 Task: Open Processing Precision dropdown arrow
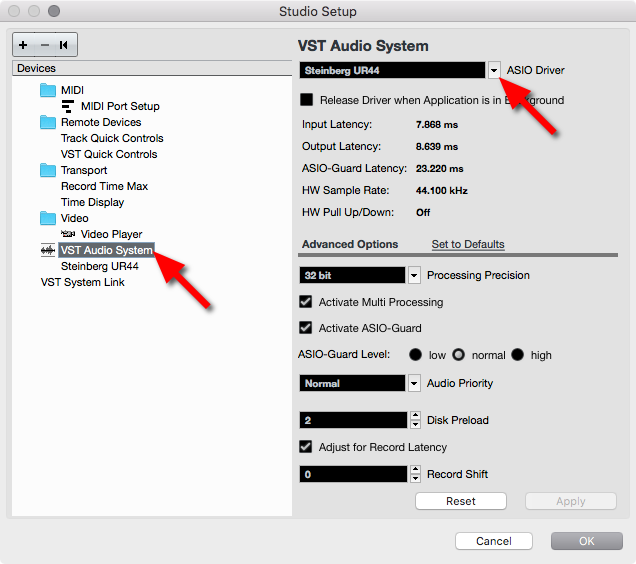(x=414, y=275)
